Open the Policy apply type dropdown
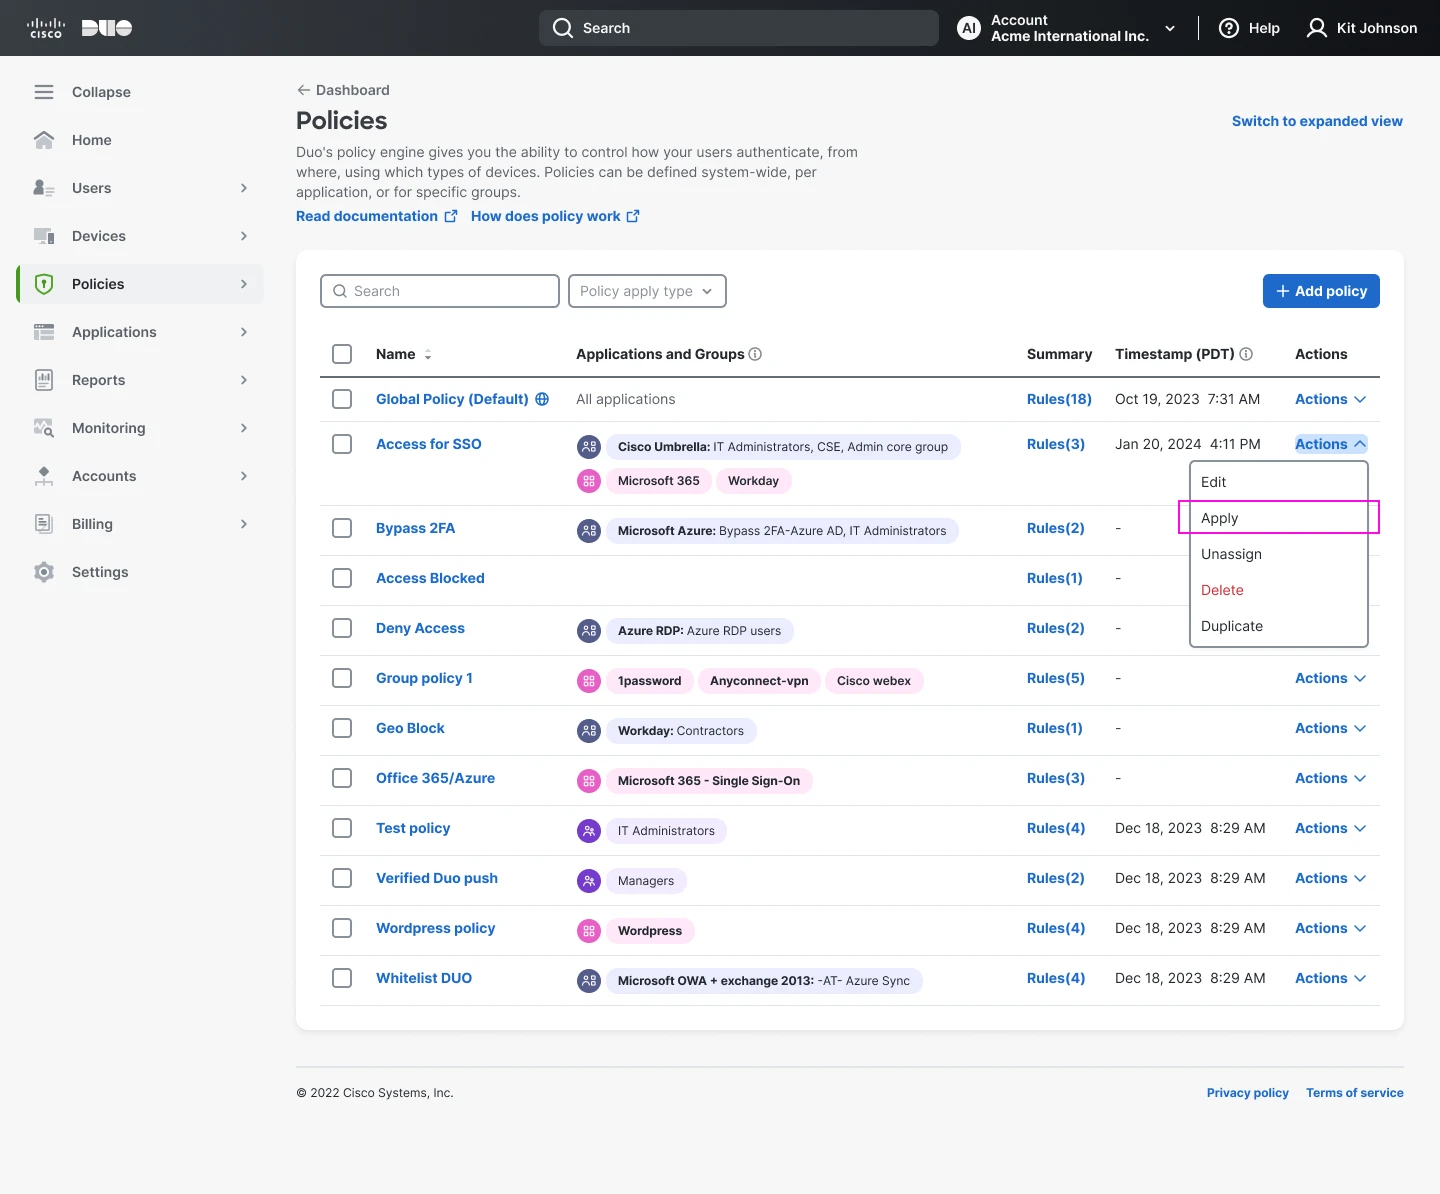This screenshot has height=1194, width=1440. [x=647, y=291]
